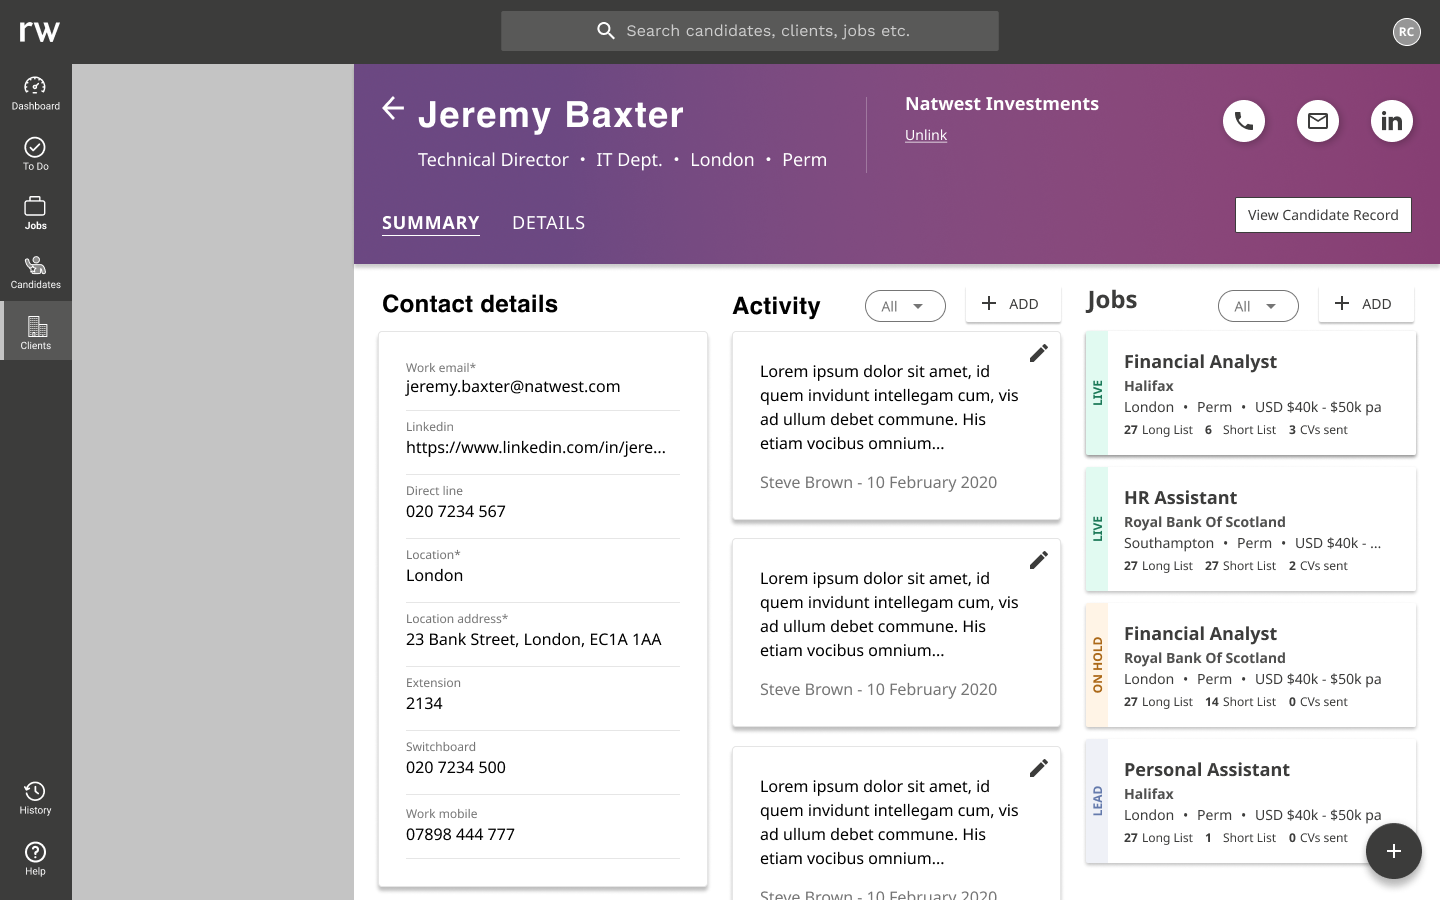Click the Jeremy Baxter name heading
This screenshot has height=900, width=1440.
coord(551,115)
